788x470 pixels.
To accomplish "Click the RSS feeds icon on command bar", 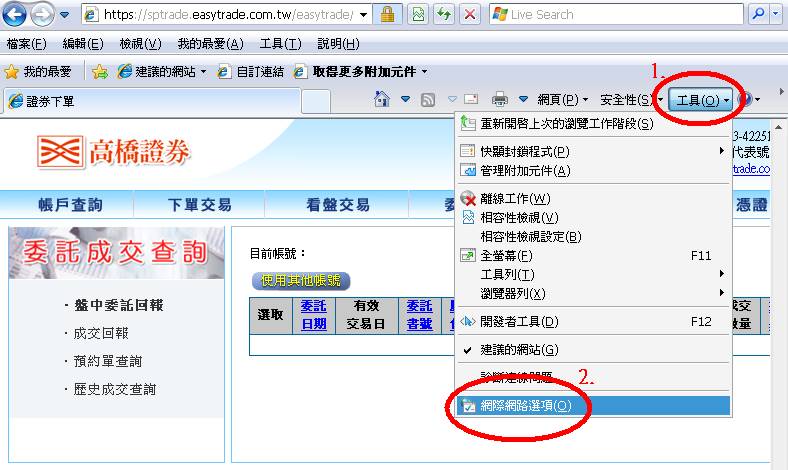I will (x=428, y=99).
